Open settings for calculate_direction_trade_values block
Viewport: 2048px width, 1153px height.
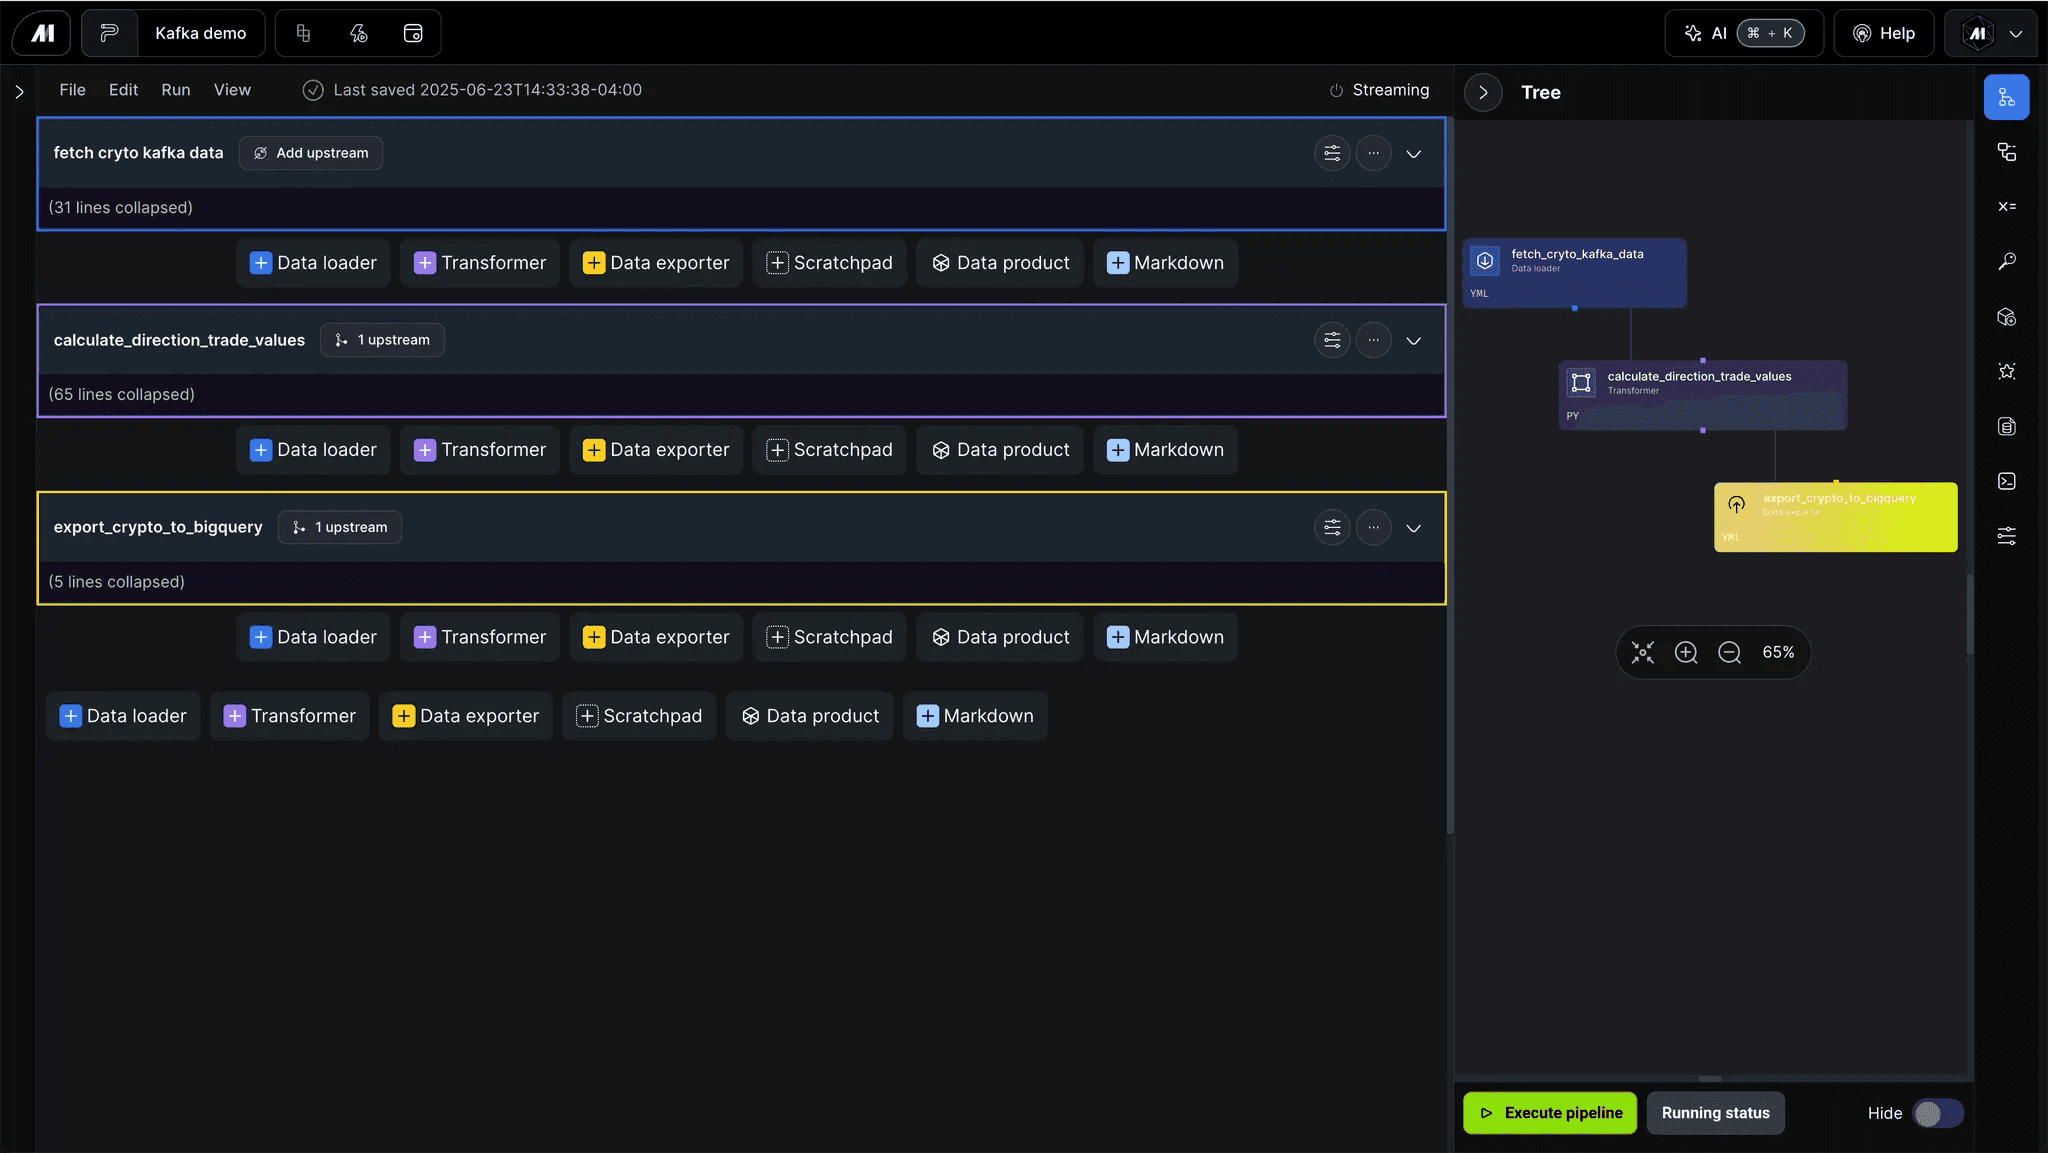coord(1332,340)
